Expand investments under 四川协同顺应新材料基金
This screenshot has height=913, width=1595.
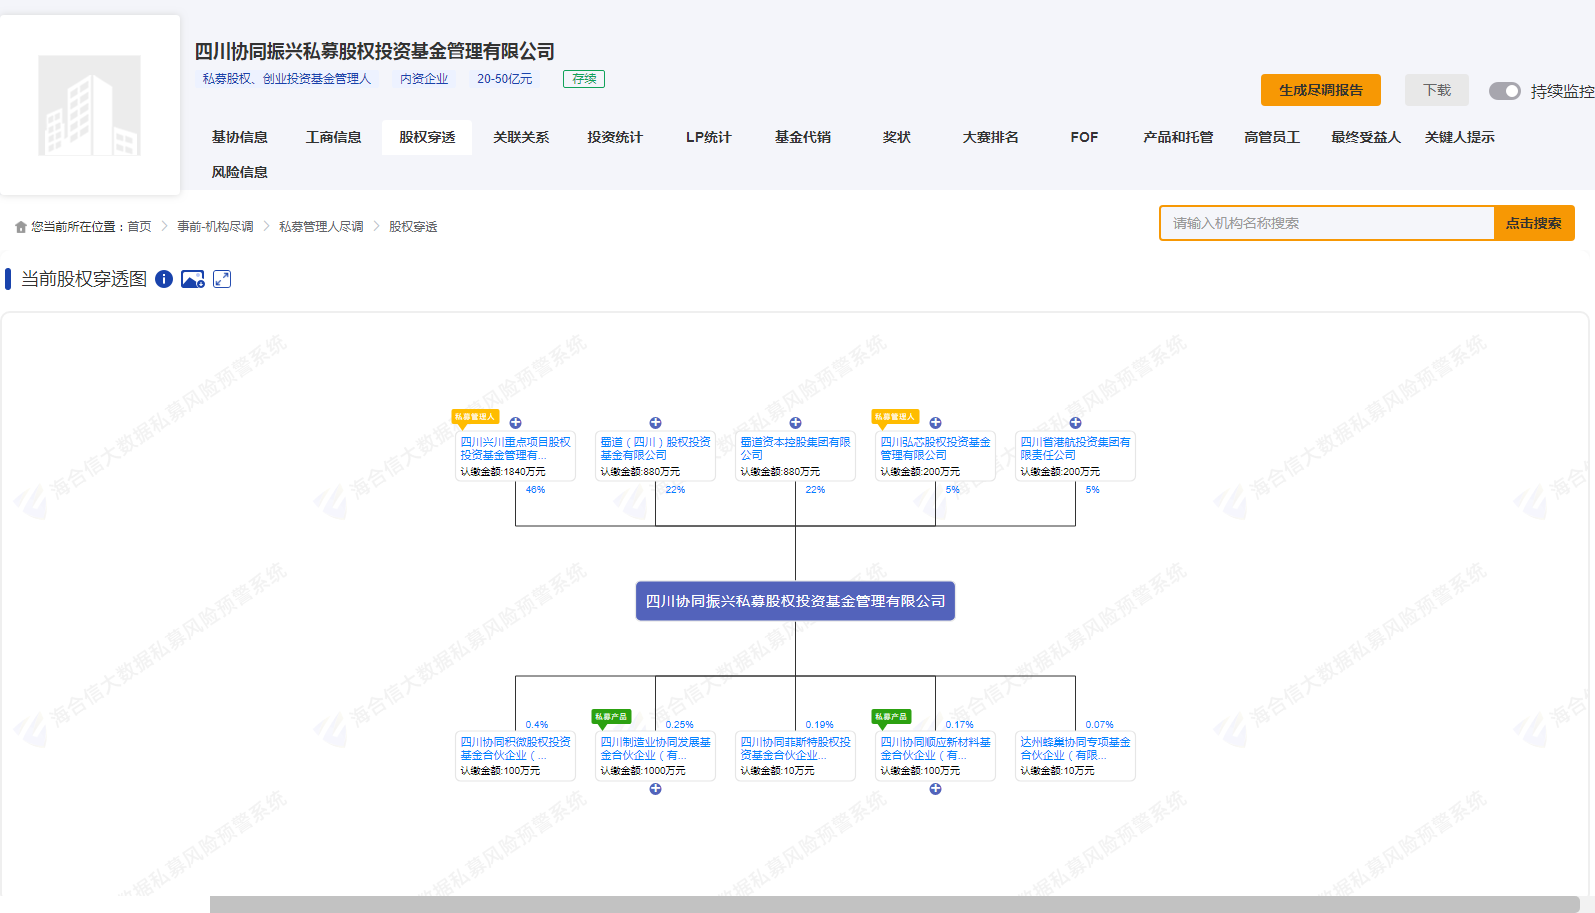point(935,789)
